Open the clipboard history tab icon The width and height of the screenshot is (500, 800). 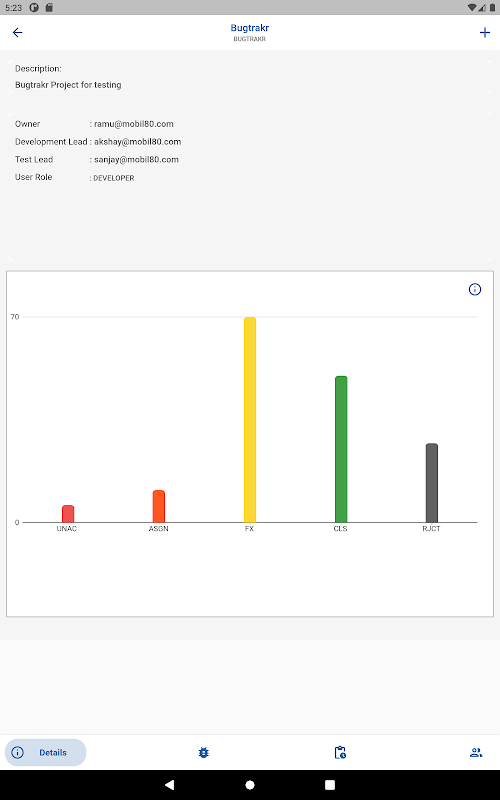[x=340, y=753]
